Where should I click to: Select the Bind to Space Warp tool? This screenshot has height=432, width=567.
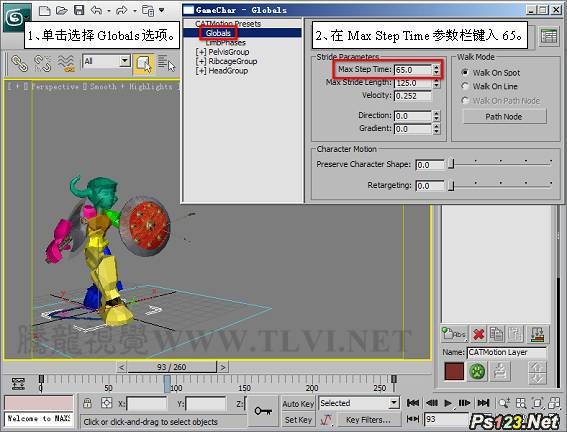click(66, 63)
